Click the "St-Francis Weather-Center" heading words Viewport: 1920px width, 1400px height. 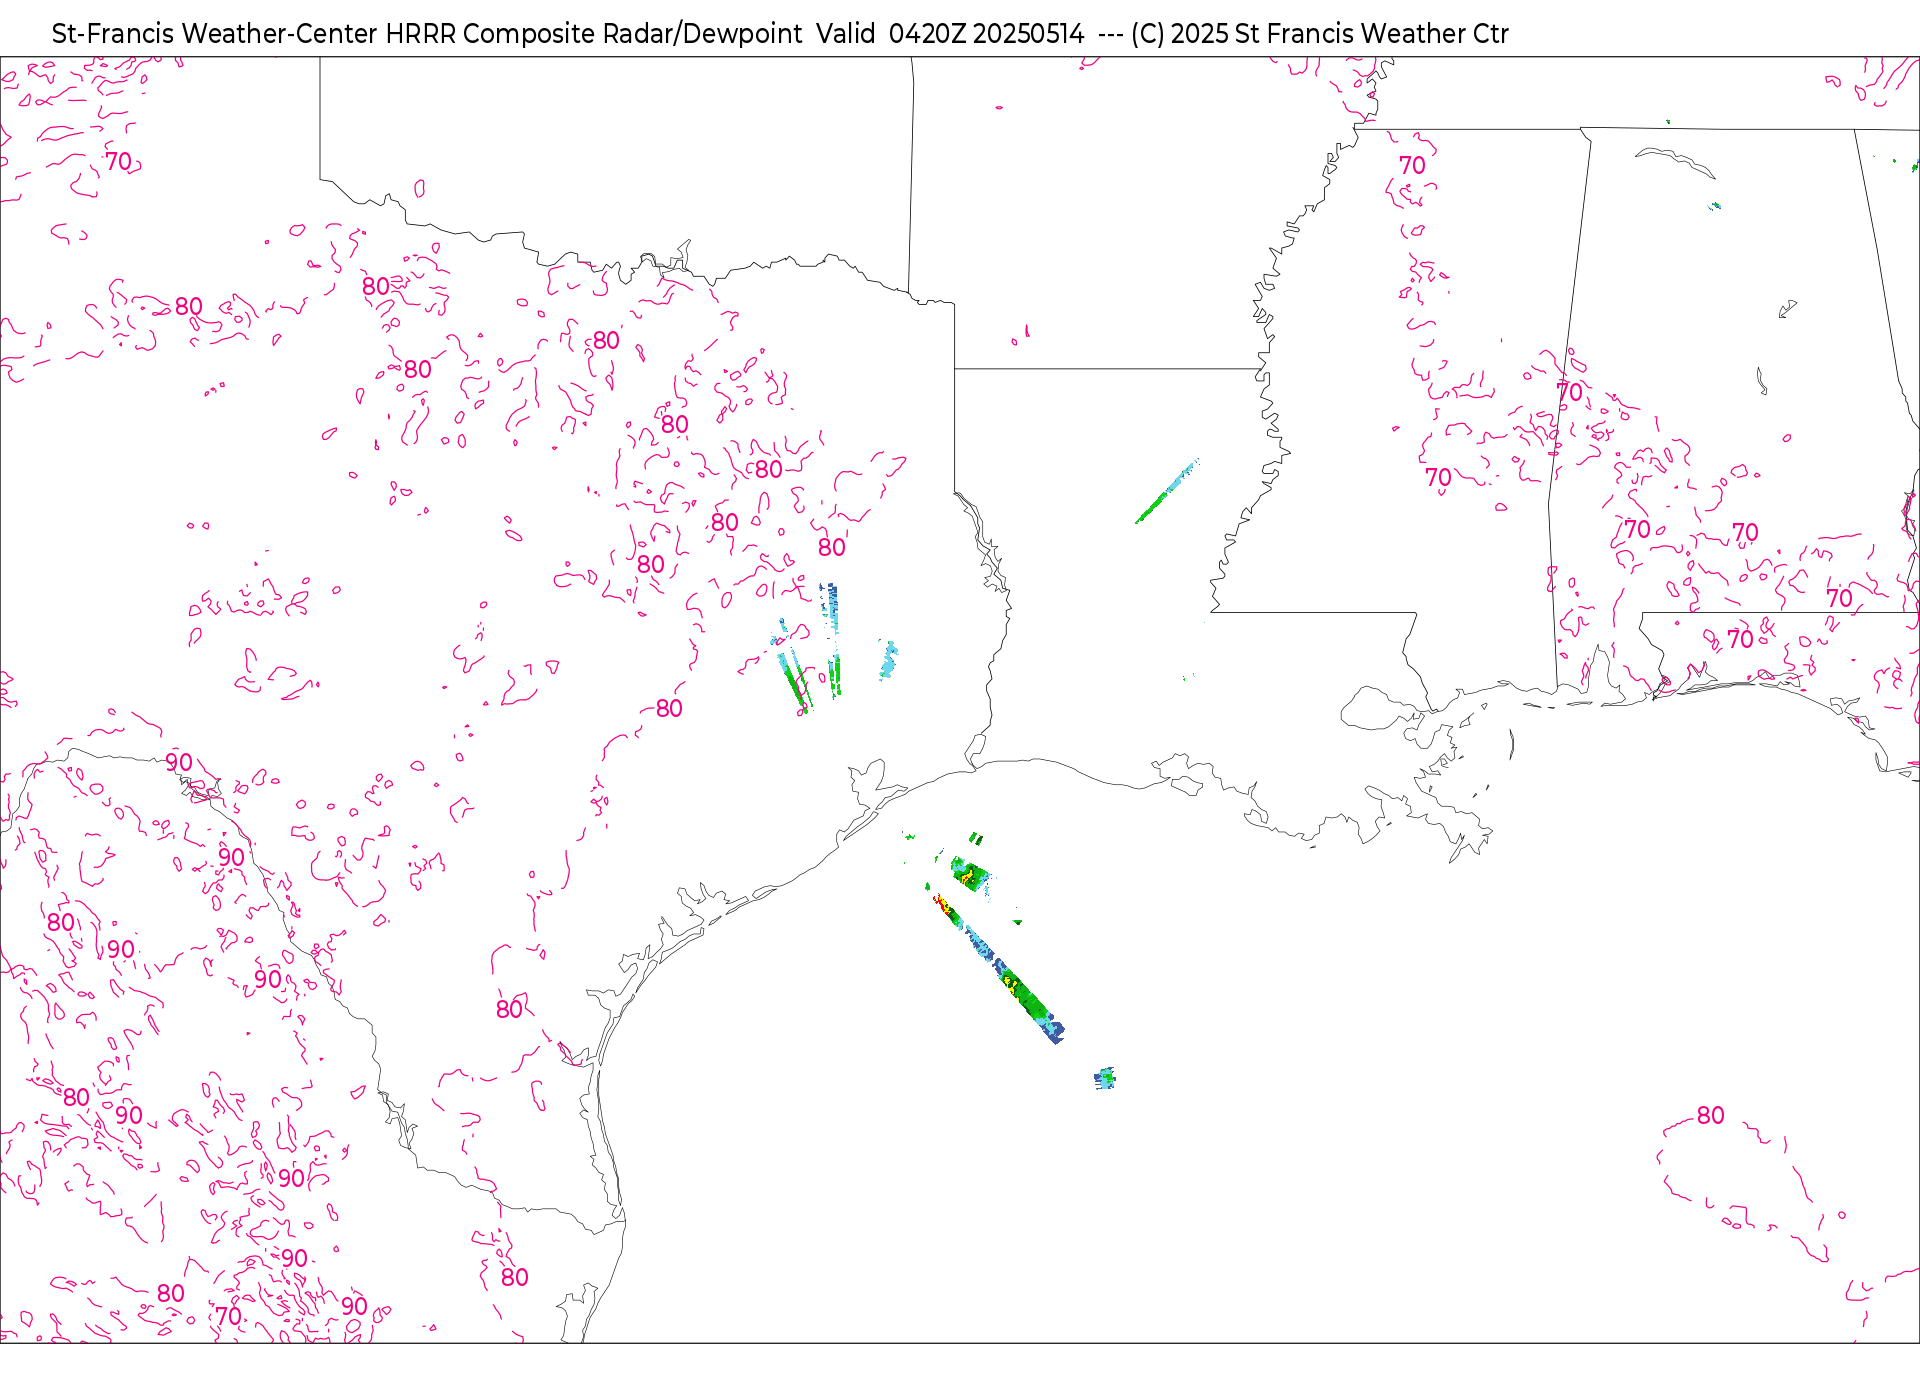pos(215,34)
